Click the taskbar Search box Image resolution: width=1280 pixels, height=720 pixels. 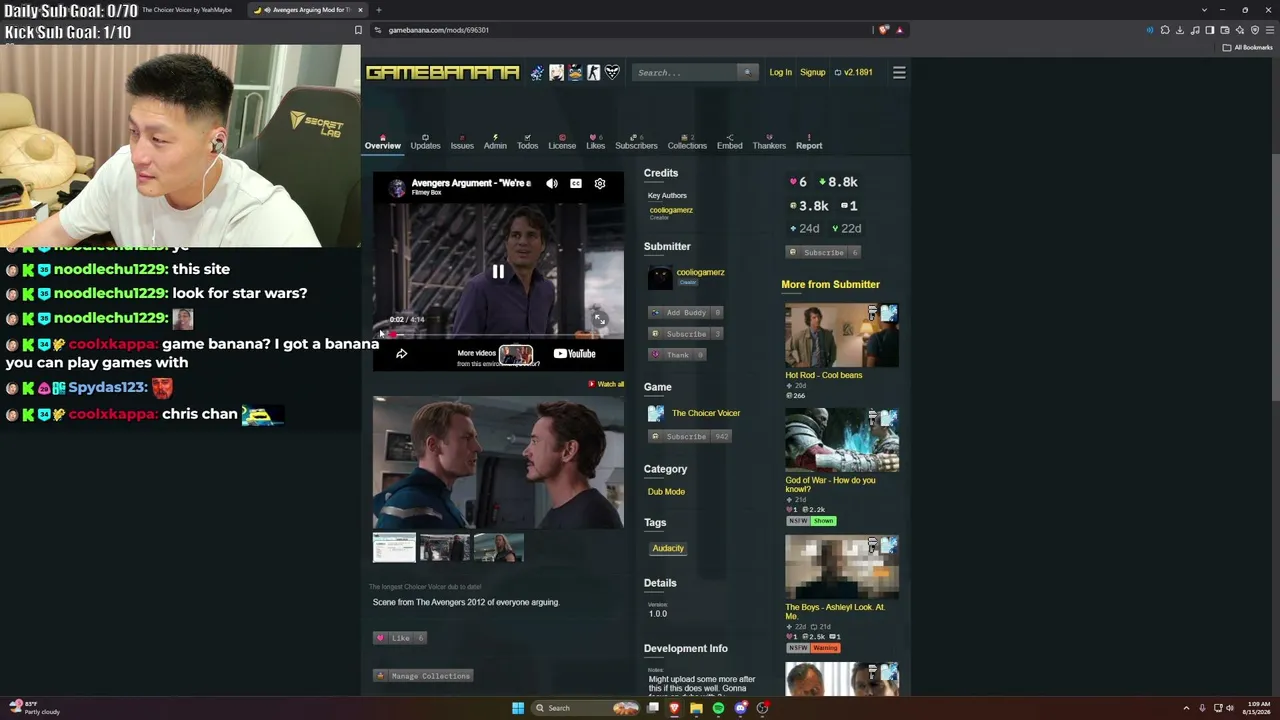pyautogui.click(x=586, y=708)
